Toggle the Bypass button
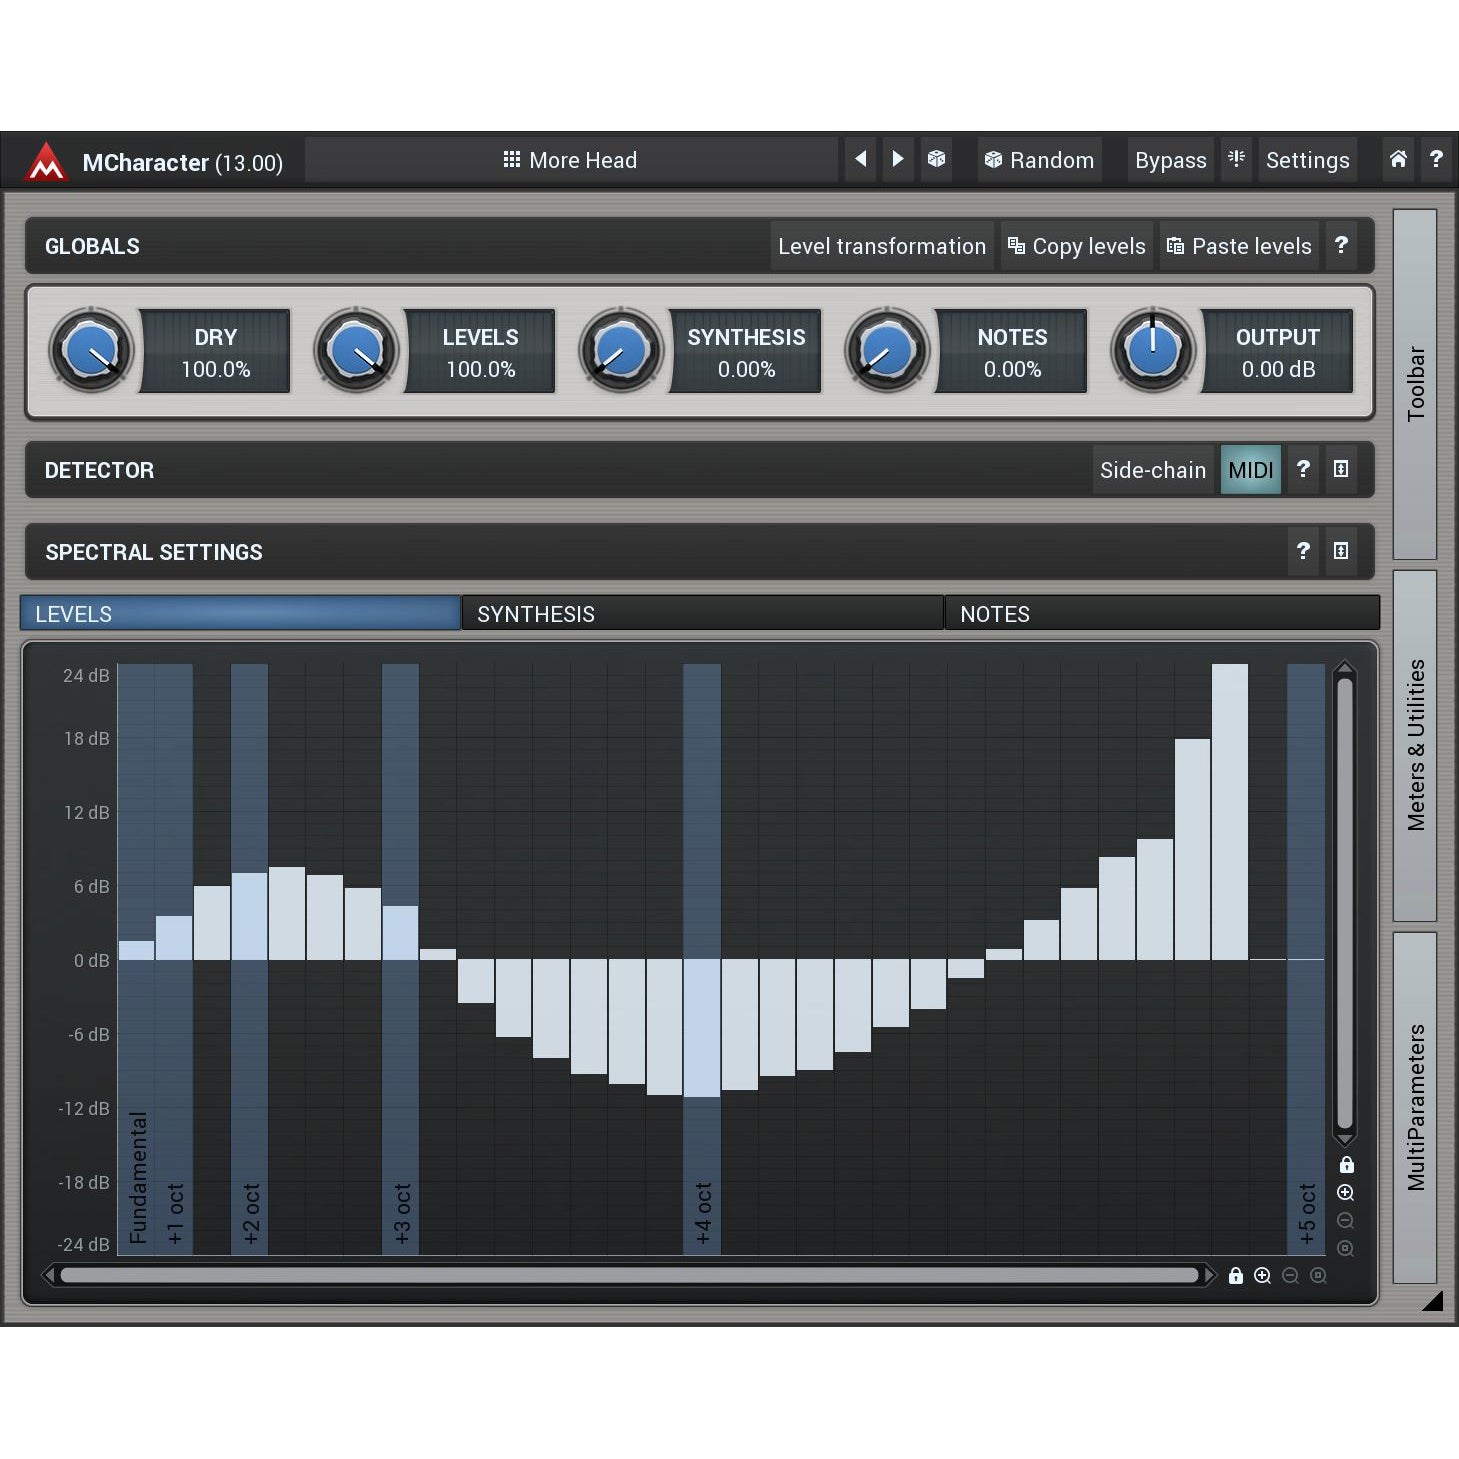Image resolution: width=1459 pixels, height=1459 pixels. pyautogui.click(x=1170, y=160)
